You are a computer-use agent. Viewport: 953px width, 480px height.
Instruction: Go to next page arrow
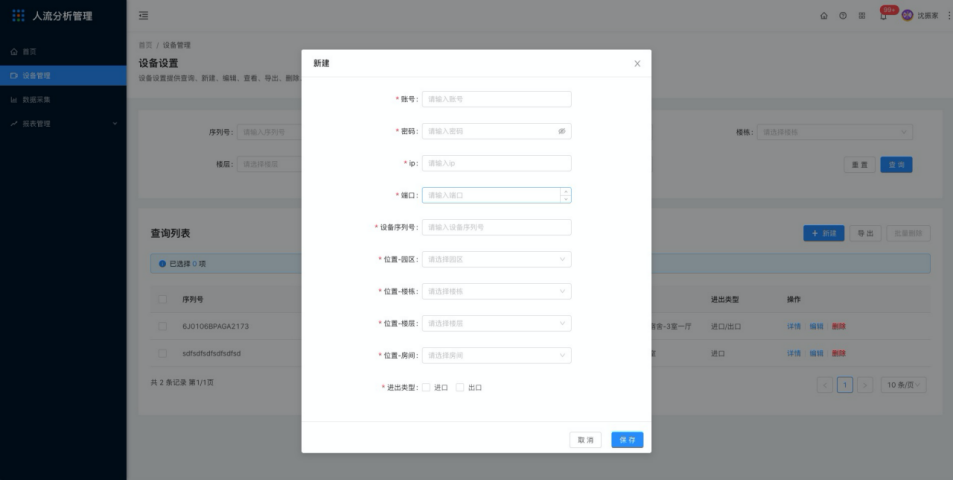click(x=865, y=385)
